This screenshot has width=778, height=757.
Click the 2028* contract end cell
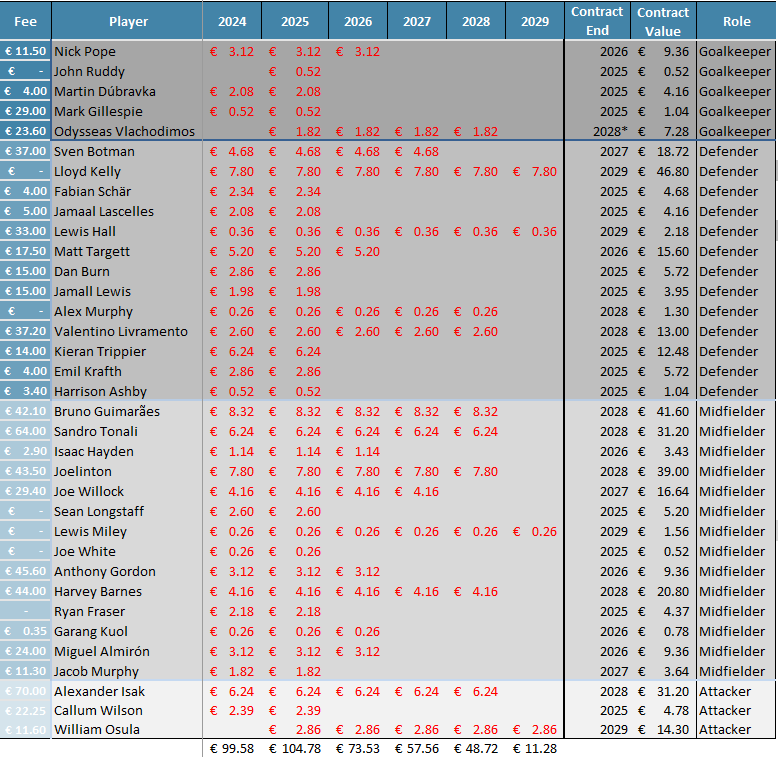point(597,131)
